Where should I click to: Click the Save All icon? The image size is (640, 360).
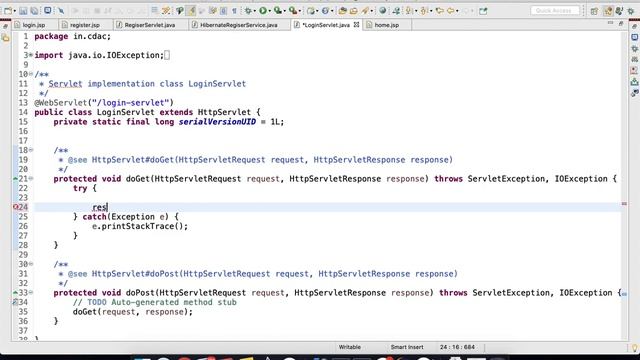(x=34, y=11)
